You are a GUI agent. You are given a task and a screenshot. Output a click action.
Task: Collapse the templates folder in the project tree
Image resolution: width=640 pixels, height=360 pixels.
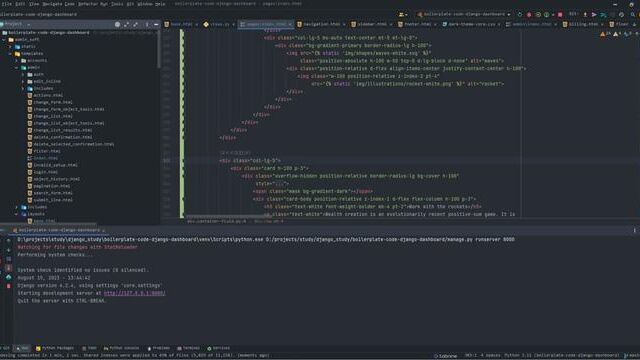pyautogui.click(x=11, y=53)
